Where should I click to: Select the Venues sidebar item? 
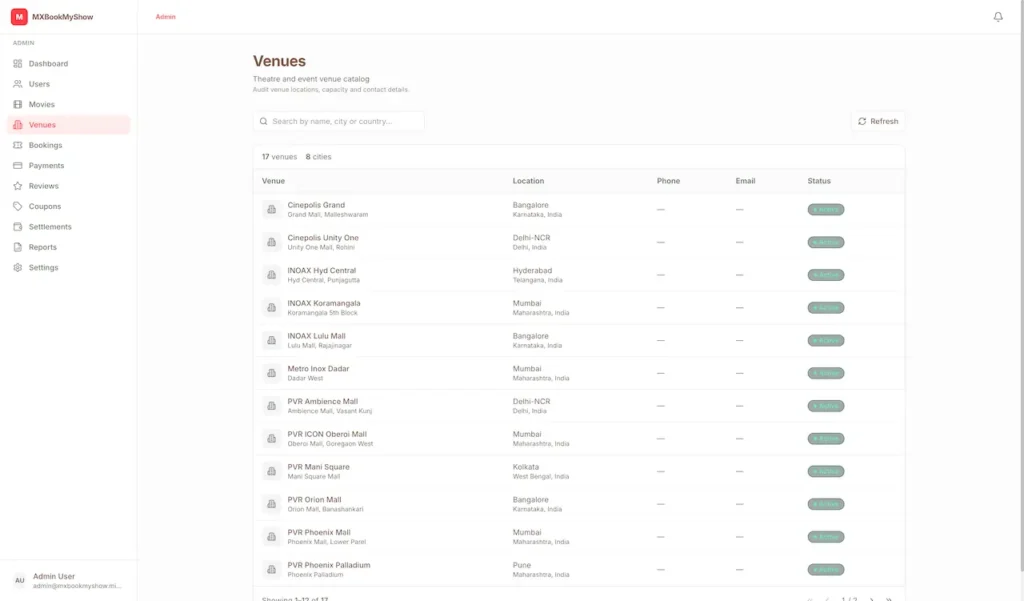tap(68, 125)
